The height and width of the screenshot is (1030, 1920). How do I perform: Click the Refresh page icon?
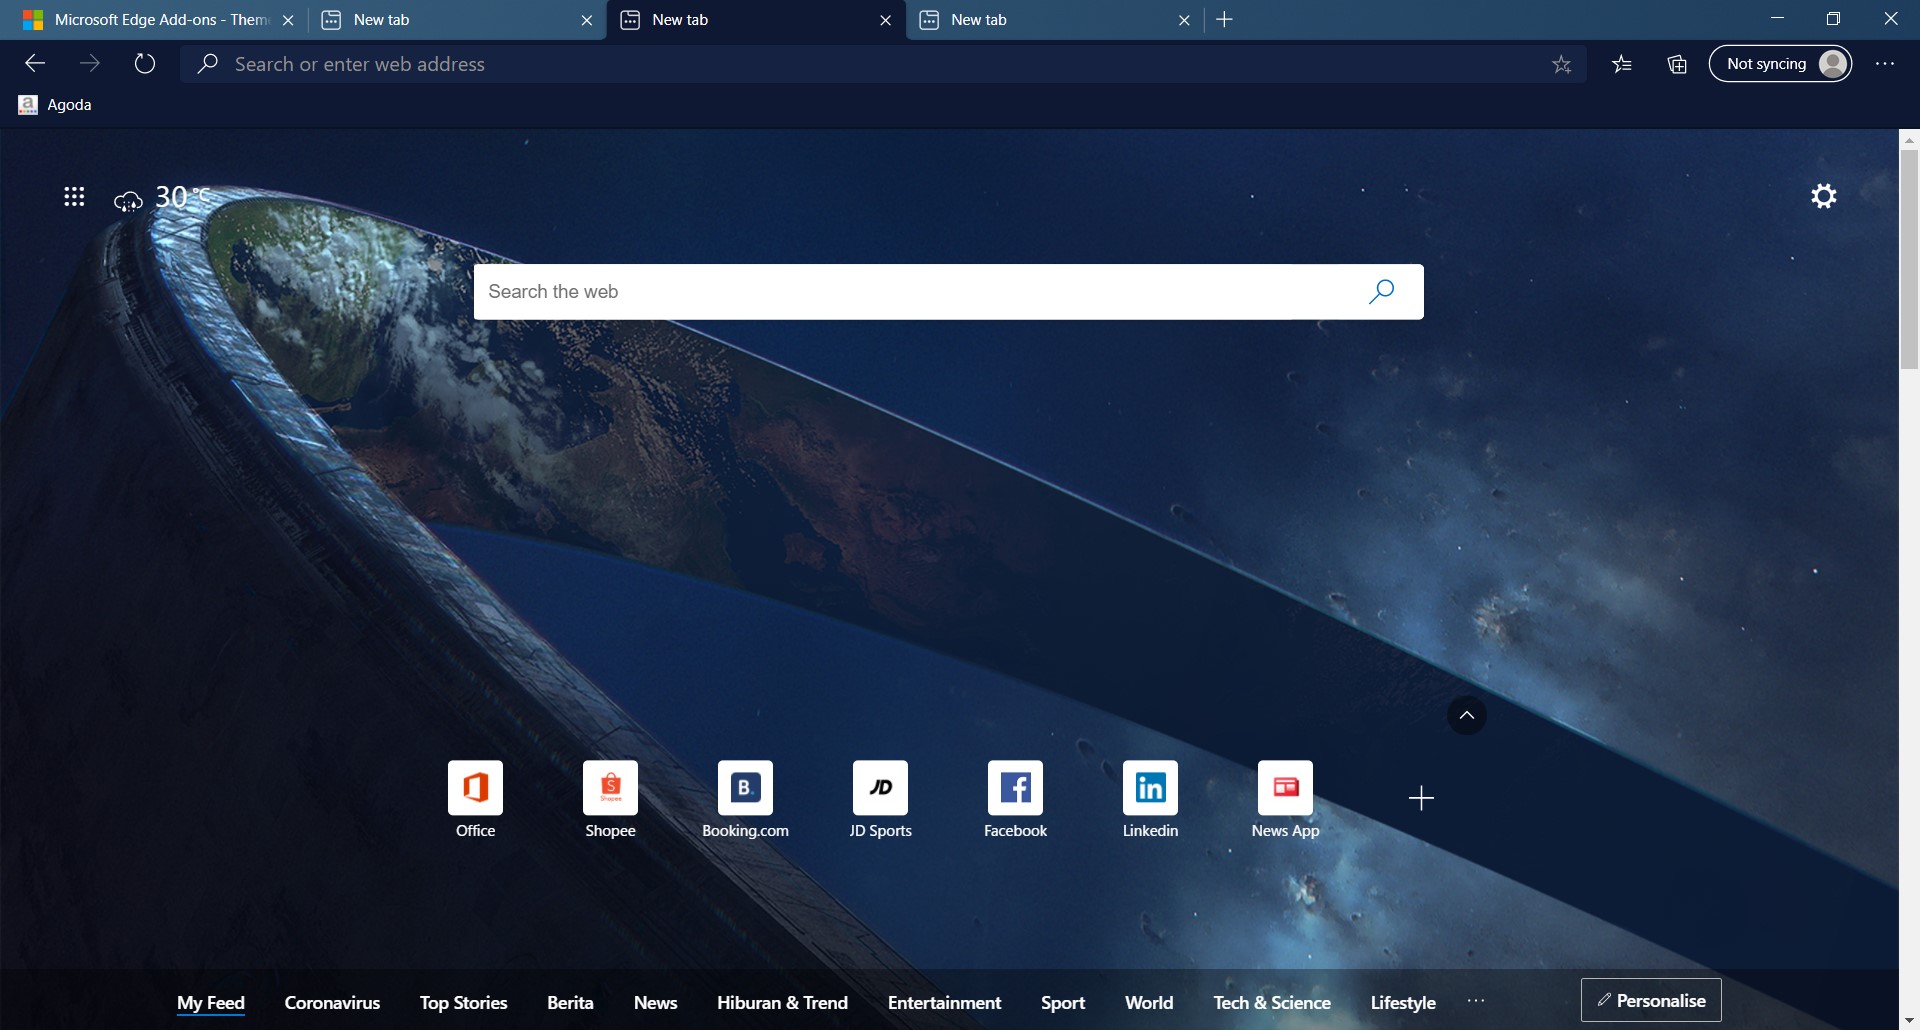(x=145, y=64)
